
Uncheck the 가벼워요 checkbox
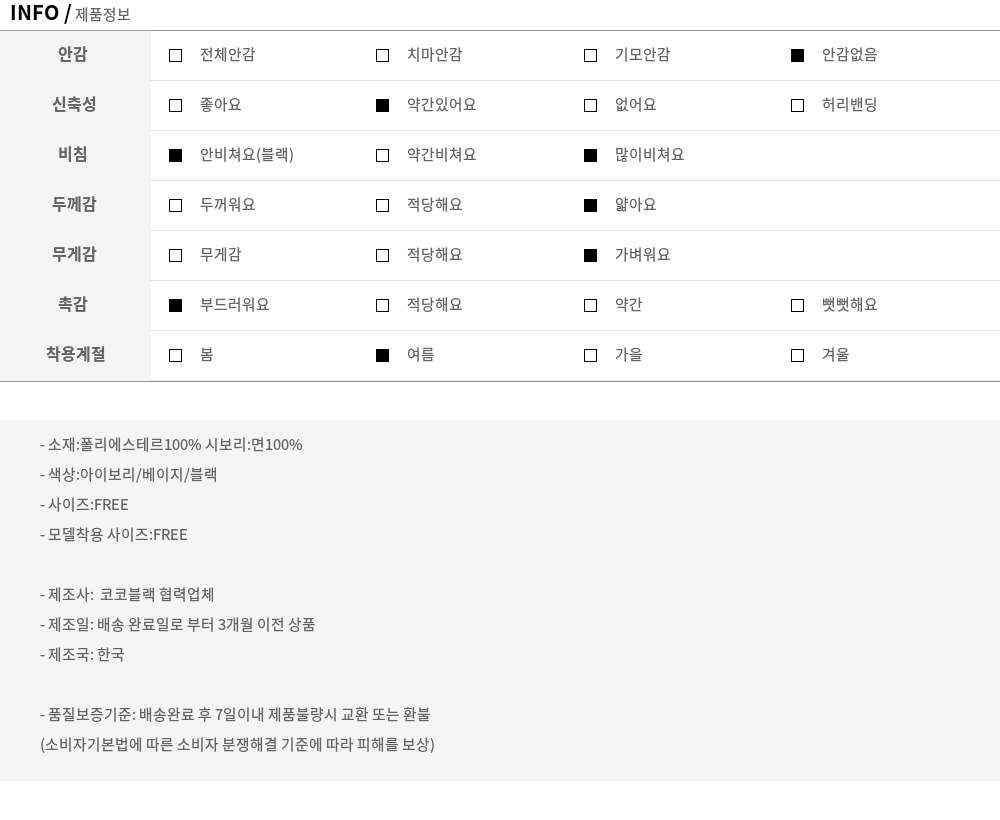(x=590, y=255)
